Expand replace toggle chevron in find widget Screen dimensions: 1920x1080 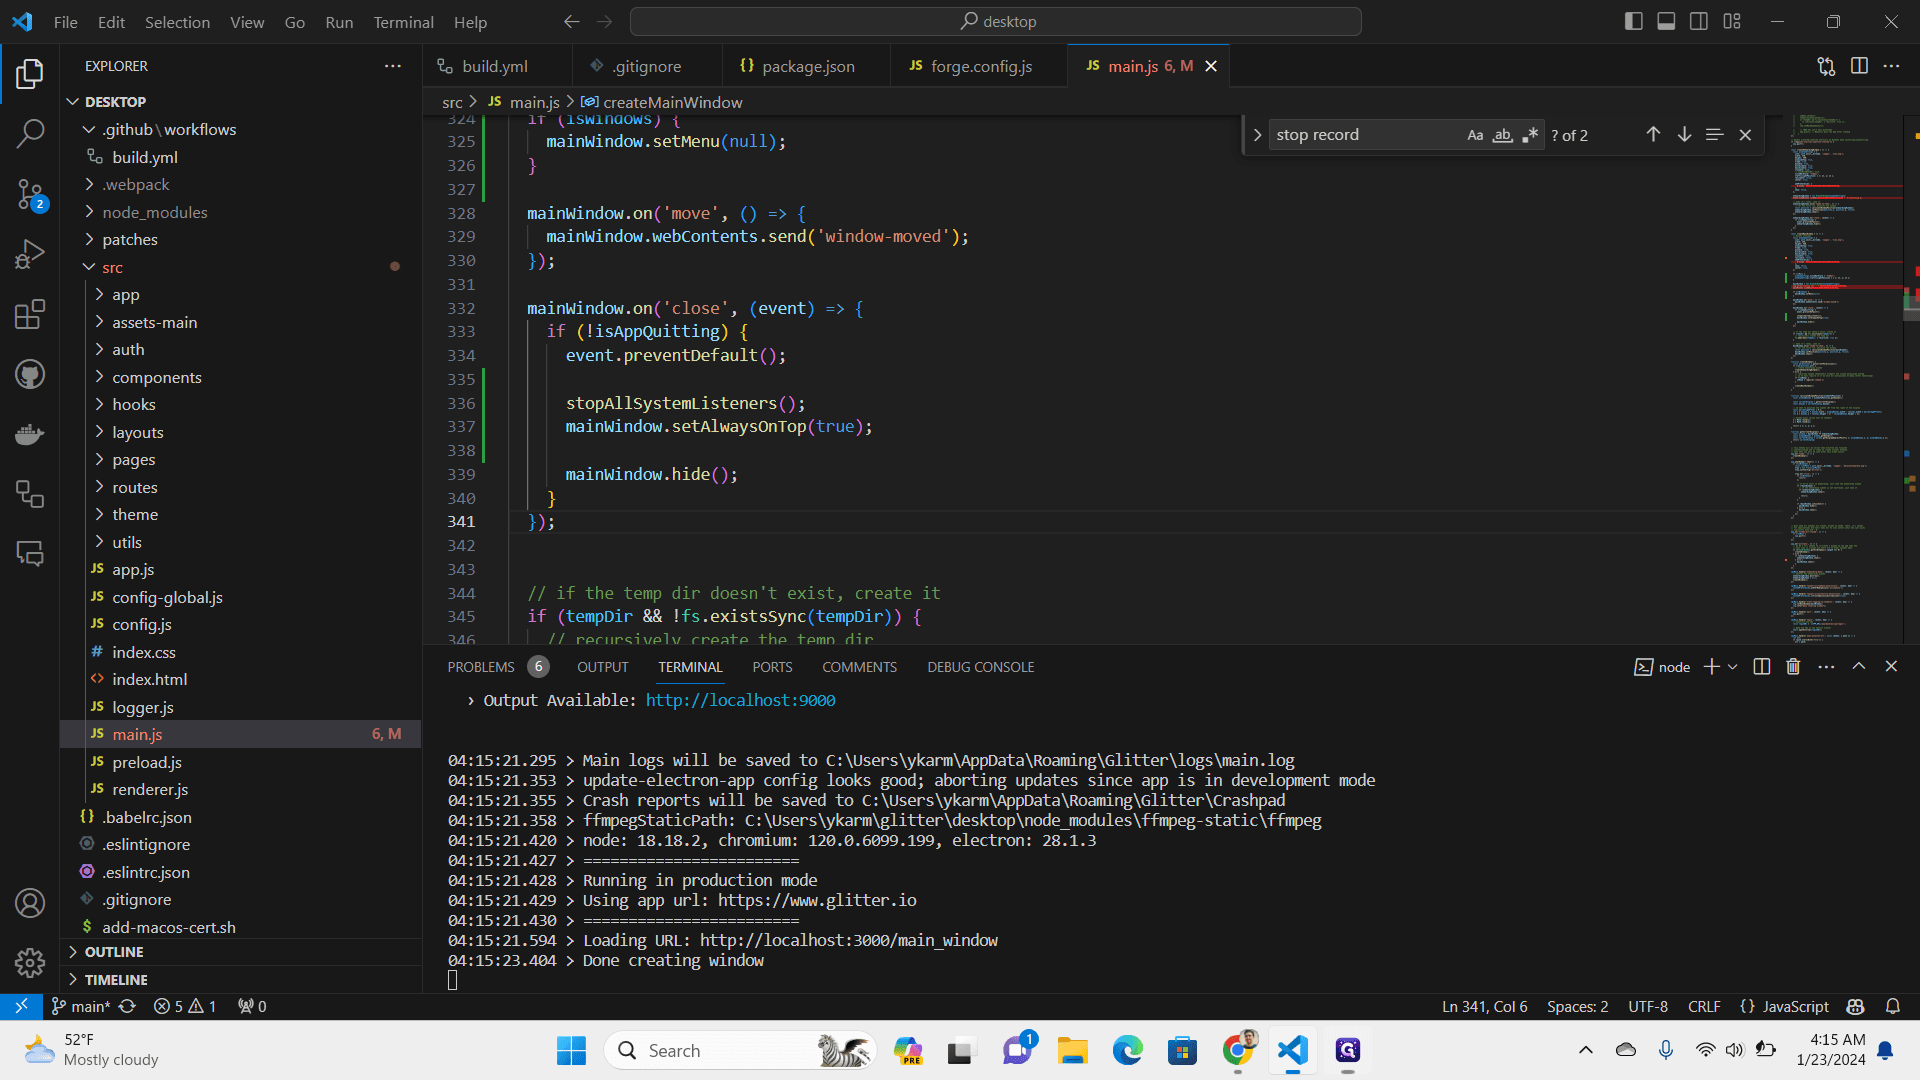click(x=1257, y=135)
